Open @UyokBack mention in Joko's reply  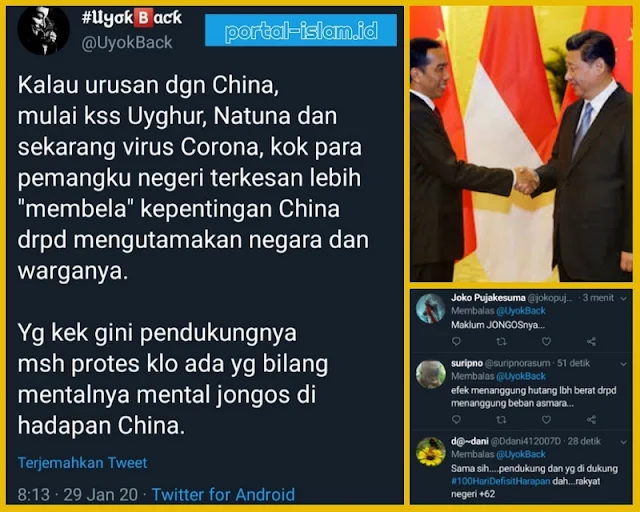point(521,311)
